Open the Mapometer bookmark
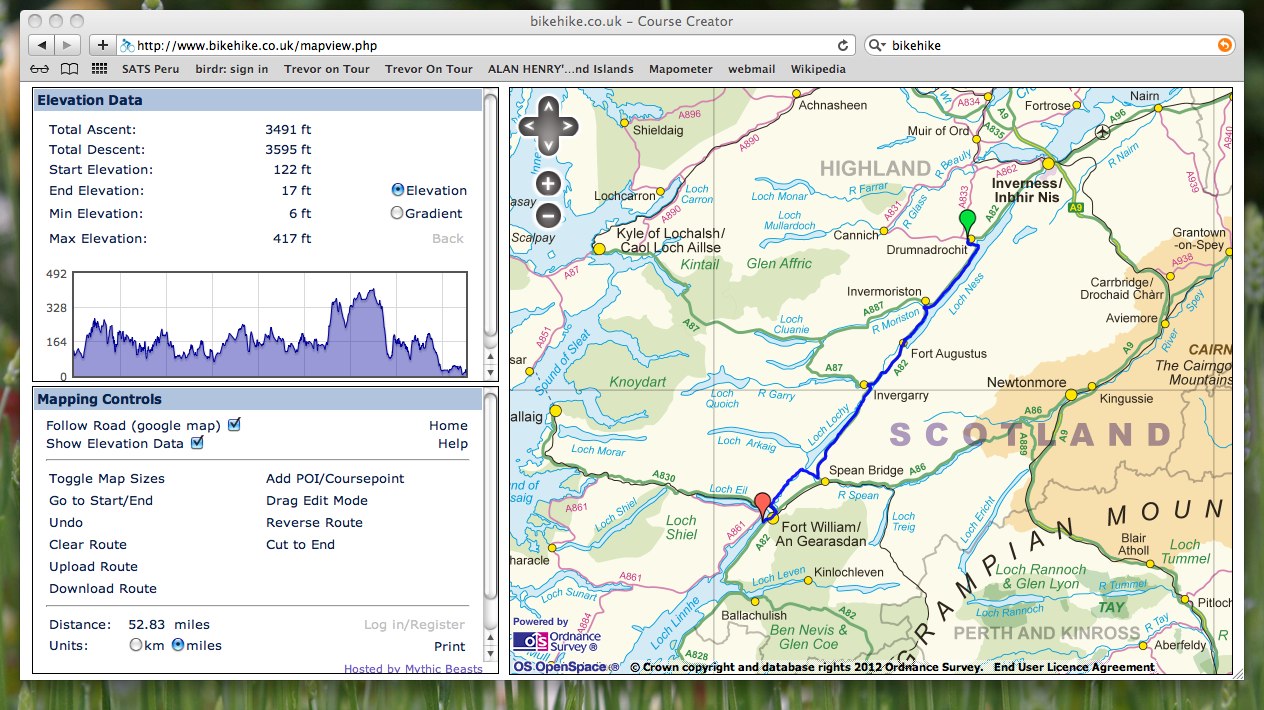Image resolution: width=1264 pixels, height=710 pixels. click(x=680, y=69)
